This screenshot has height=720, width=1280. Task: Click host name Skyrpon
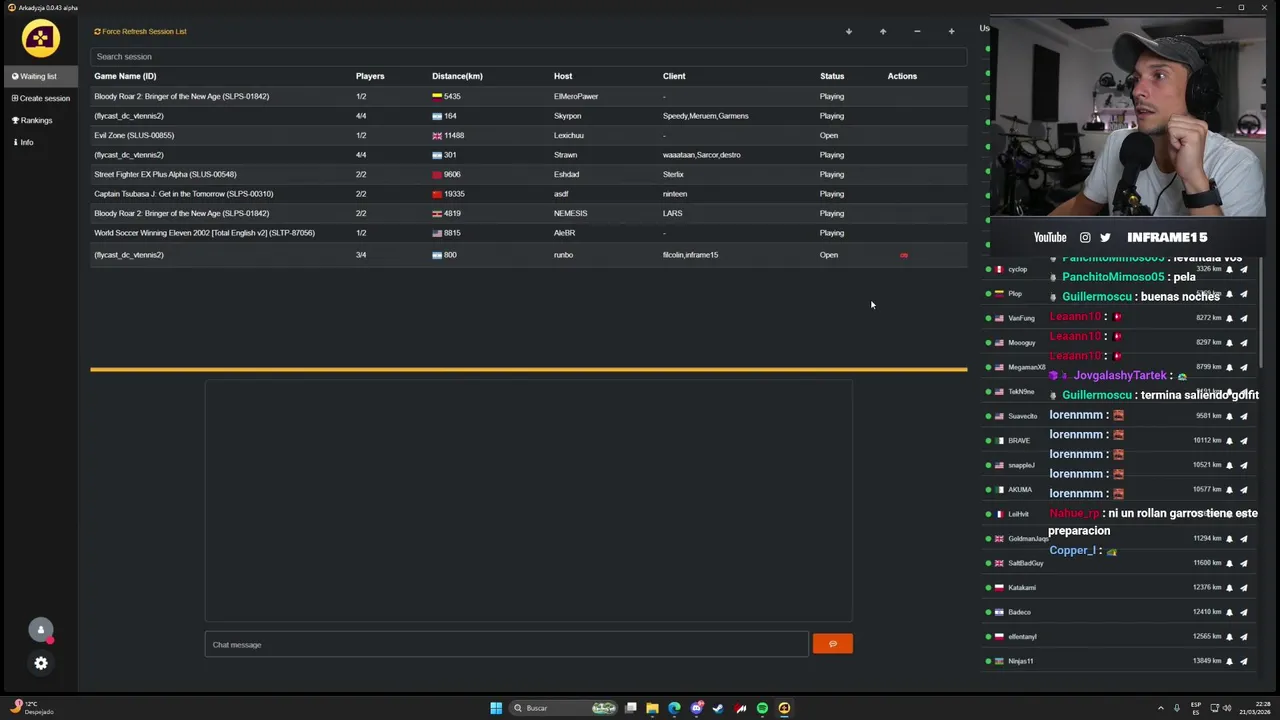pyautogui.click(x=567, y=116)
